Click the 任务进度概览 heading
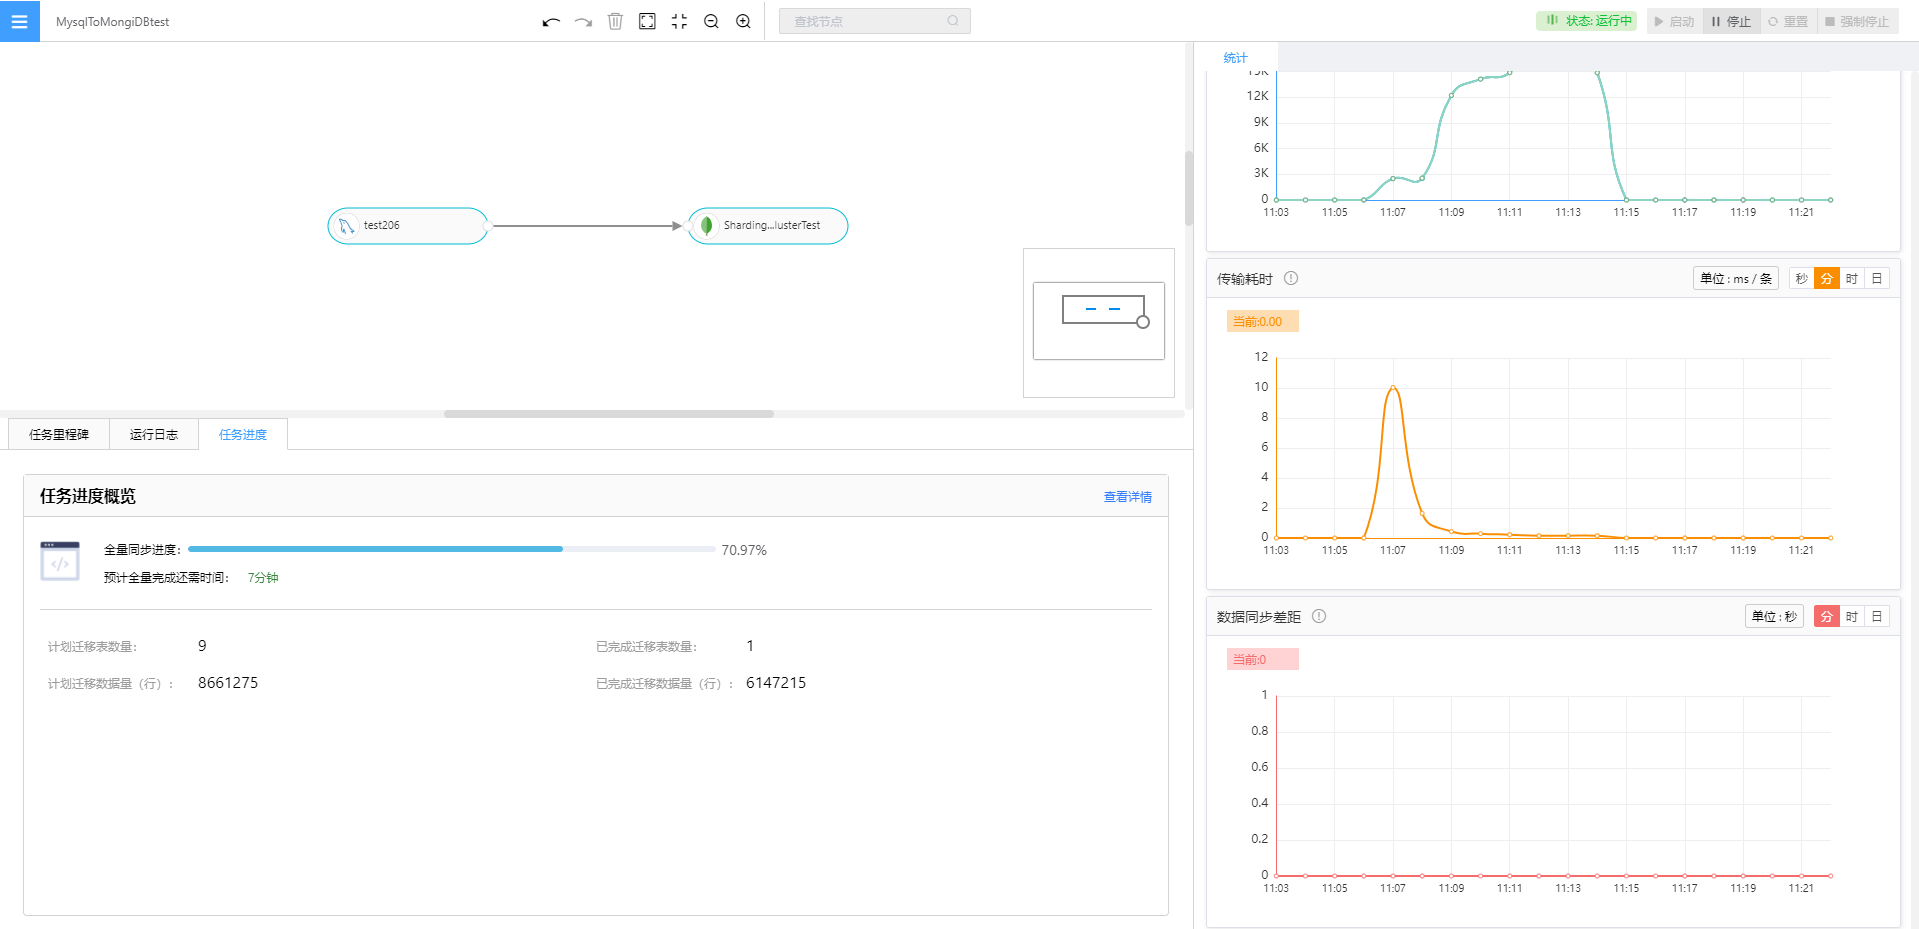The height and width of the screenshot is (929, 1919). [88, 496]
